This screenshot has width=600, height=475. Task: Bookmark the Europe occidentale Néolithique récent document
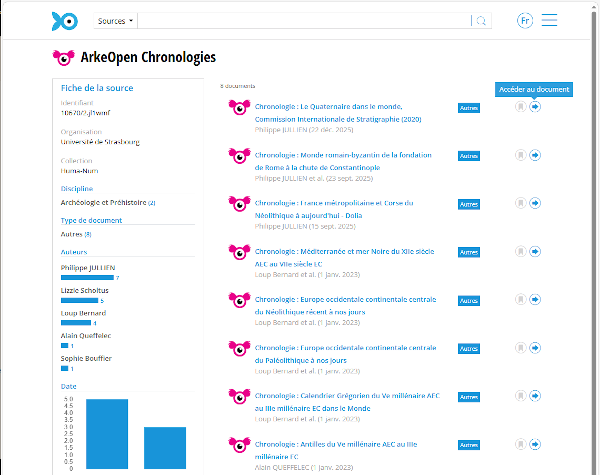click(x=520, y=299)
